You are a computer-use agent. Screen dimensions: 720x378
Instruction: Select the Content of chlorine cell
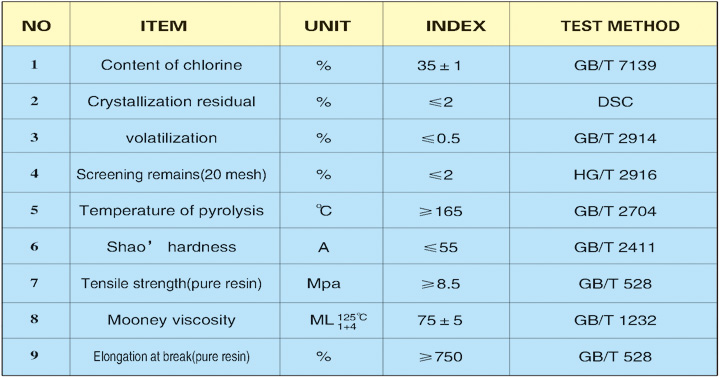(x=171, y=65)
